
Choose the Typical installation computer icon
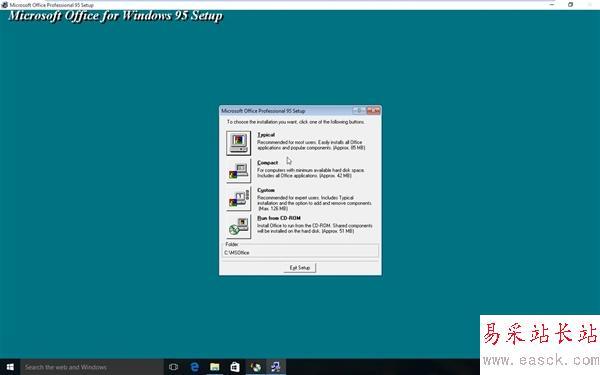coord(238,143)
